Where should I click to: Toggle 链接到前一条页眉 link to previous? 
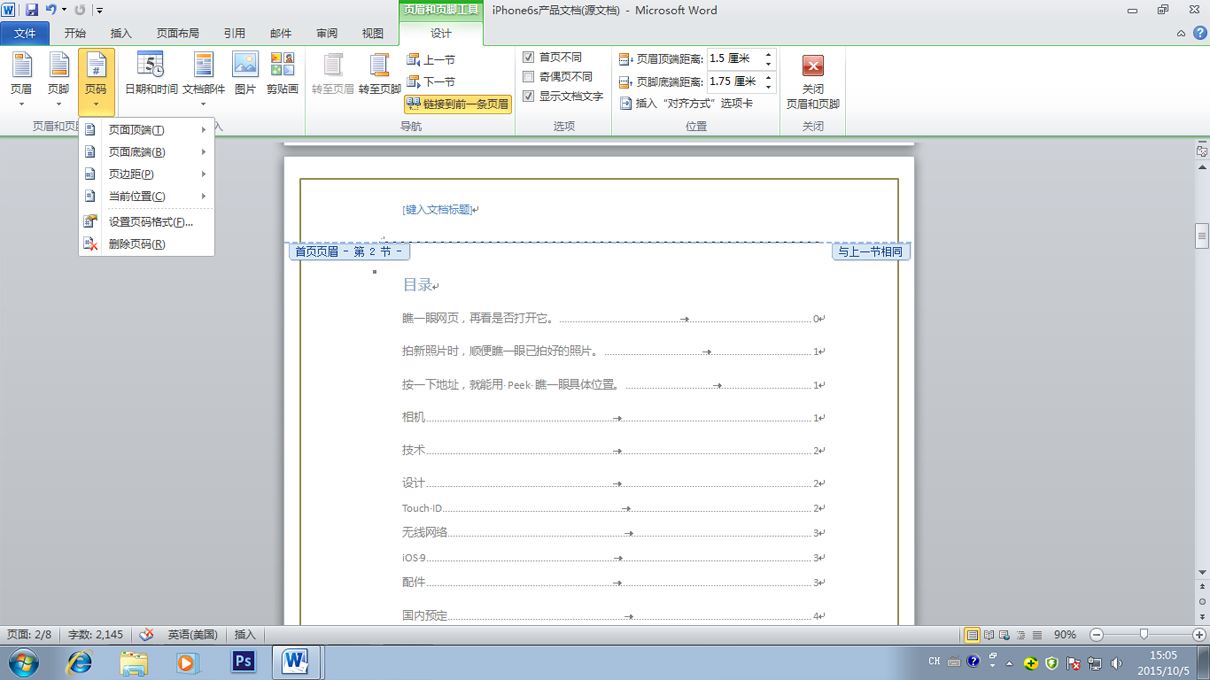(458, 104)
